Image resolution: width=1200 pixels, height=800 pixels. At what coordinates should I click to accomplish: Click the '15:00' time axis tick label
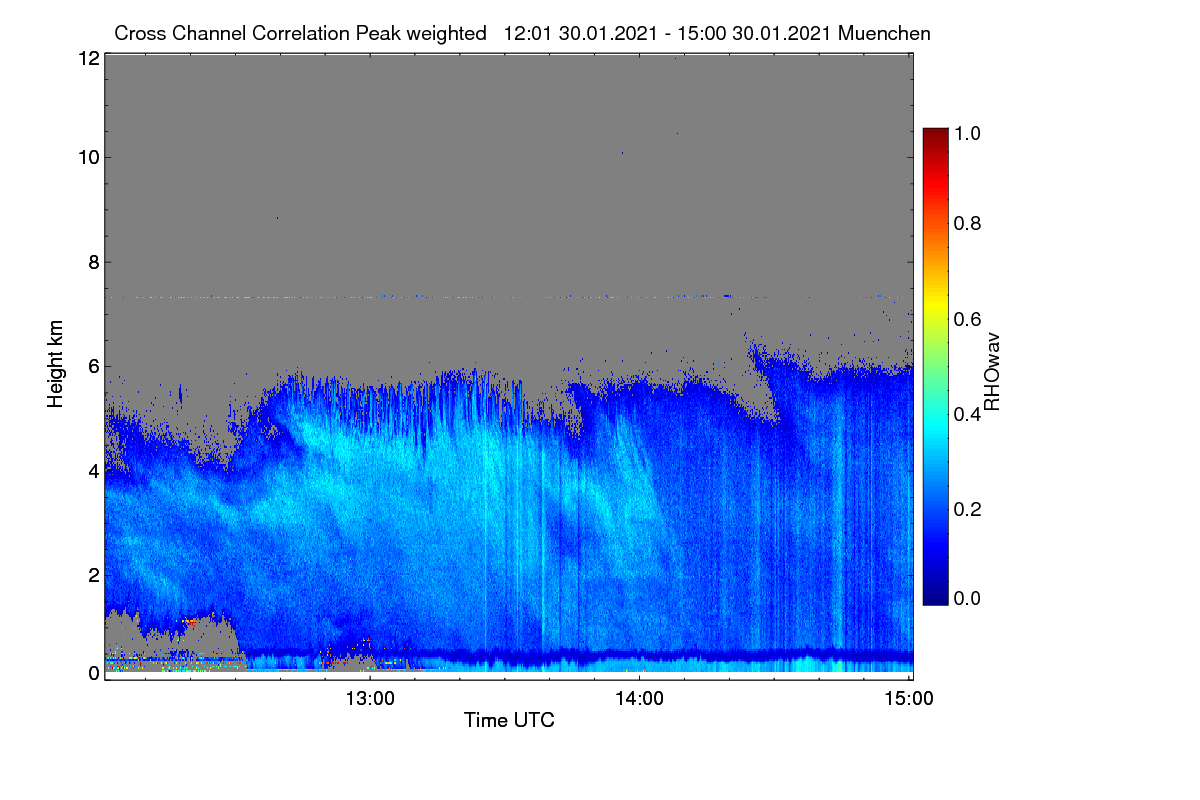[x=910, y=699]
